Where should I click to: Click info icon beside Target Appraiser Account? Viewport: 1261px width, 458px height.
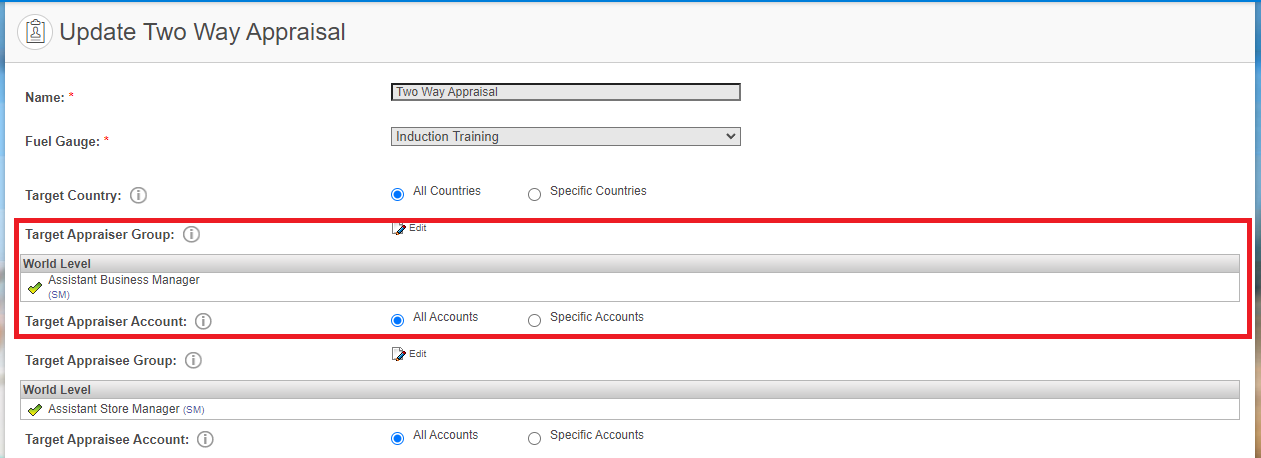pos(203,322)
